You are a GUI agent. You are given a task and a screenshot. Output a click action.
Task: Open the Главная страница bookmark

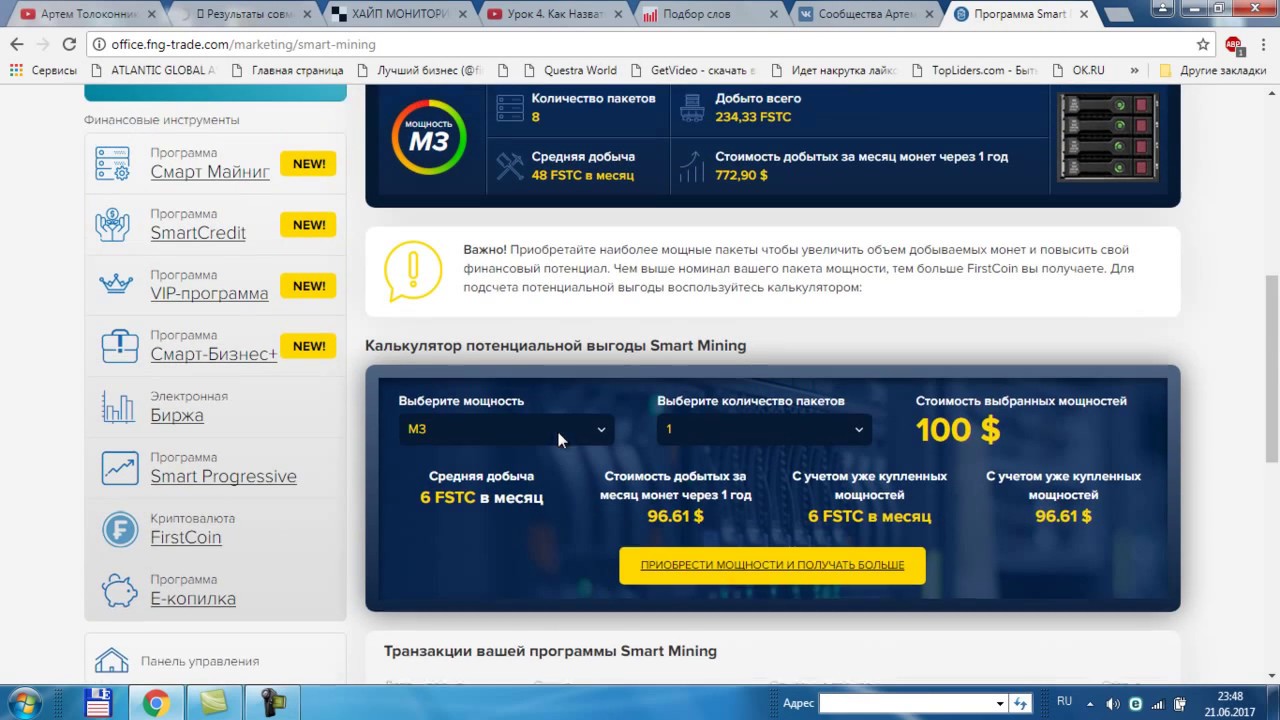288,71
